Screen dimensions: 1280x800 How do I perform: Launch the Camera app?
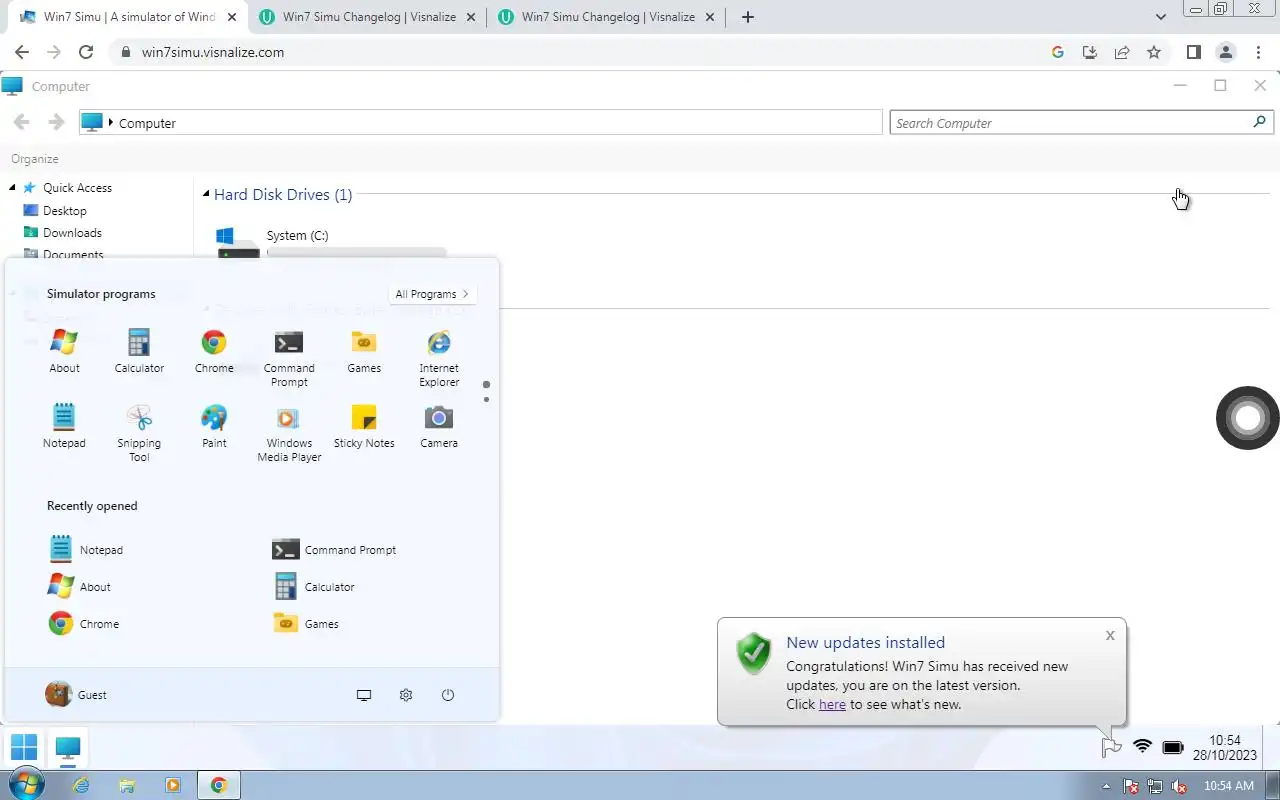click(x=439, y=427)
